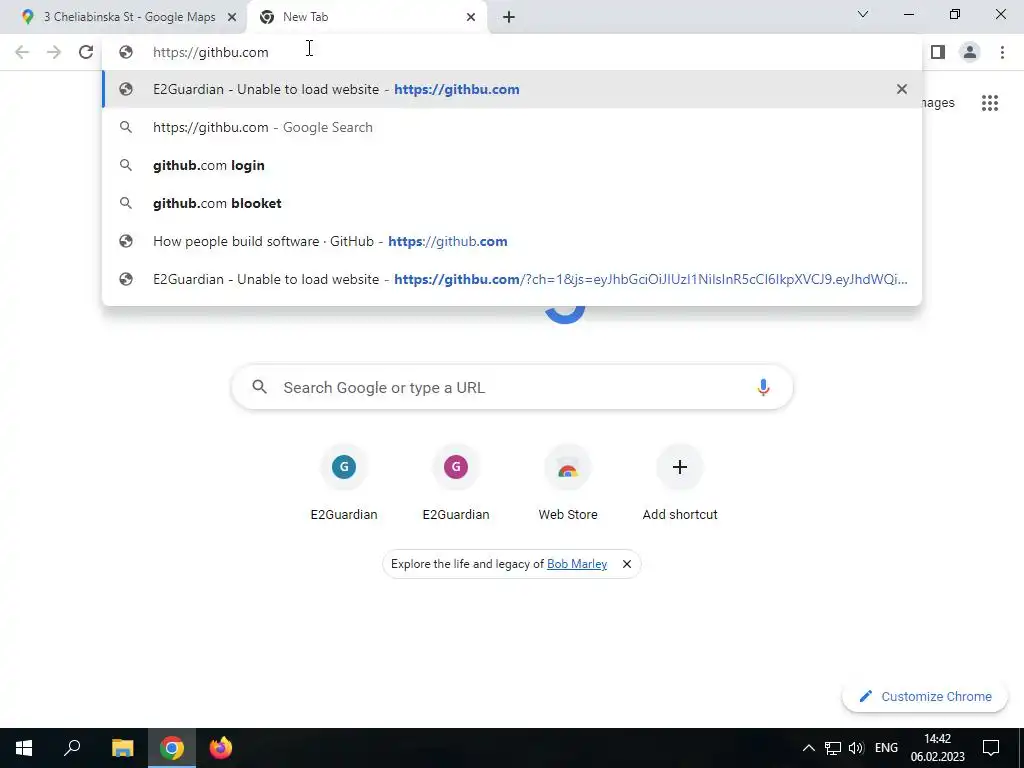Click the 'Search Google or type a URL' box
This screenshot has height=768, width=1024.
point(512,387)
